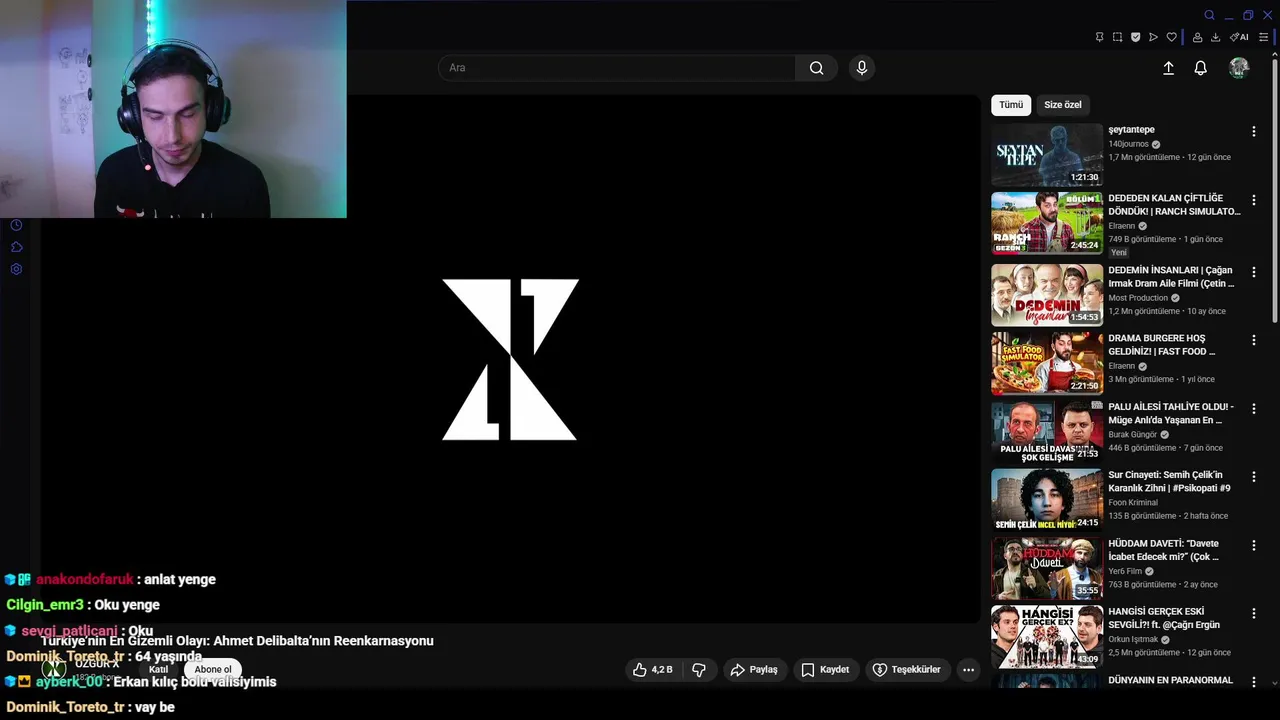Open the more options menu for PALU AİLESİ video

click(x=1253, y=408)
